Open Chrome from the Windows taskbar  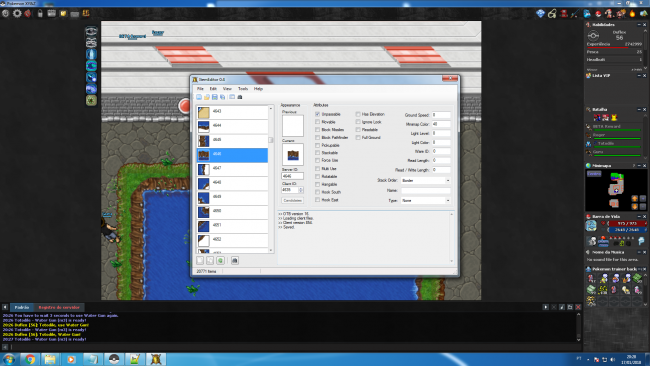(x=30, y=359)
